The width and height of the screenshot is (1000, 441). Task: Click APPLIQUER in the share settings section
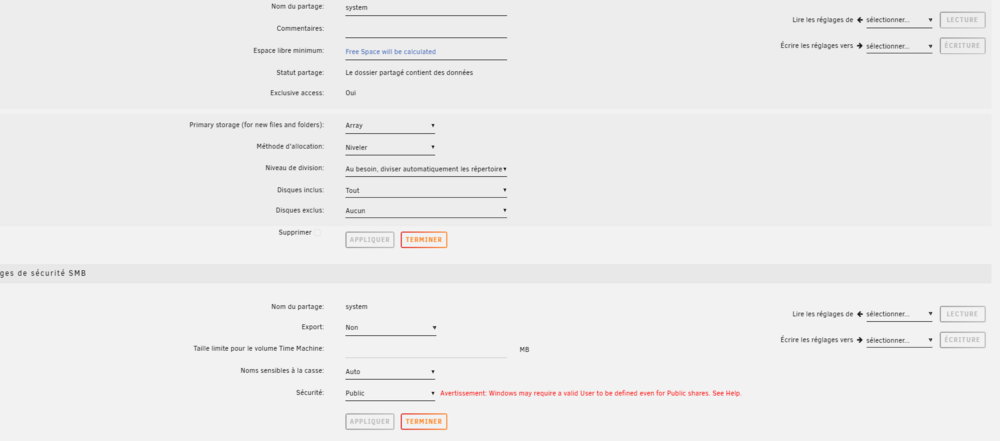[370, 240]
